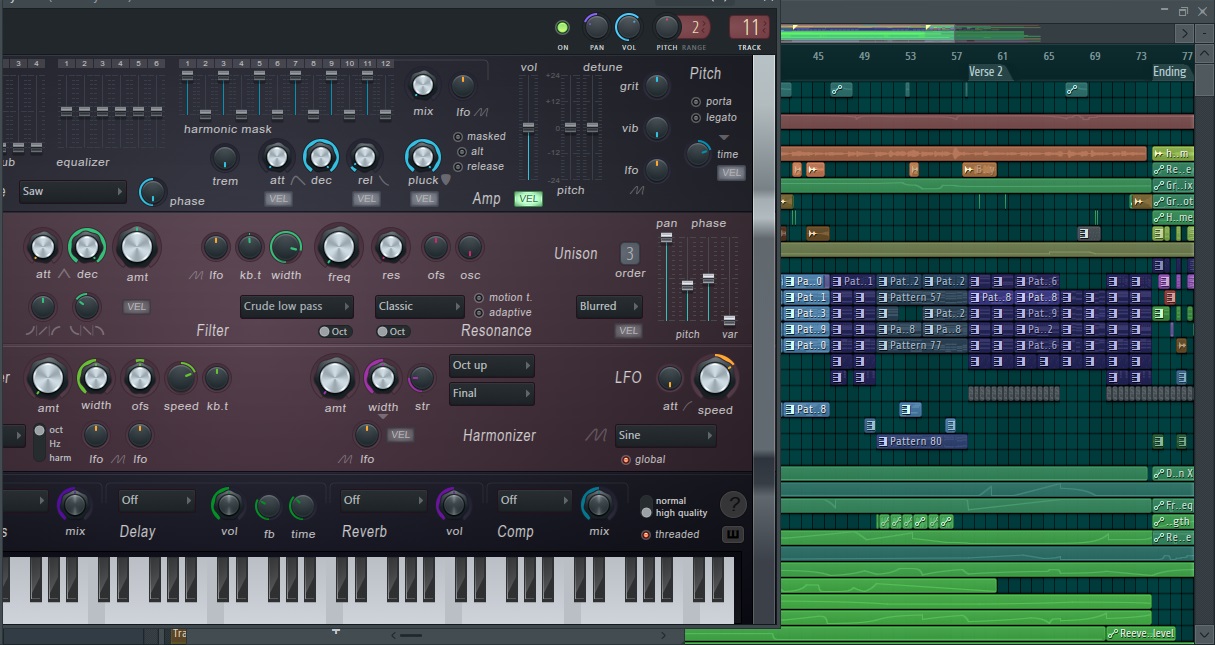Click the Delay fb knob
This screenshot has height=645, width=1215.
pos(268,507)
